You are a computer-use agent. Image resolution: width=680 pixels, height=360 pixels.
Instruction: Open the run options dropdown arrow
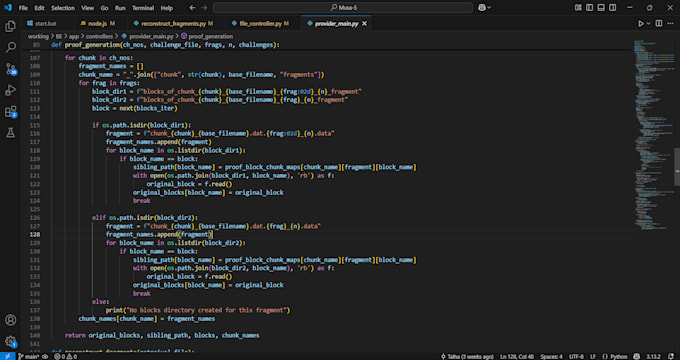point(649,23)
